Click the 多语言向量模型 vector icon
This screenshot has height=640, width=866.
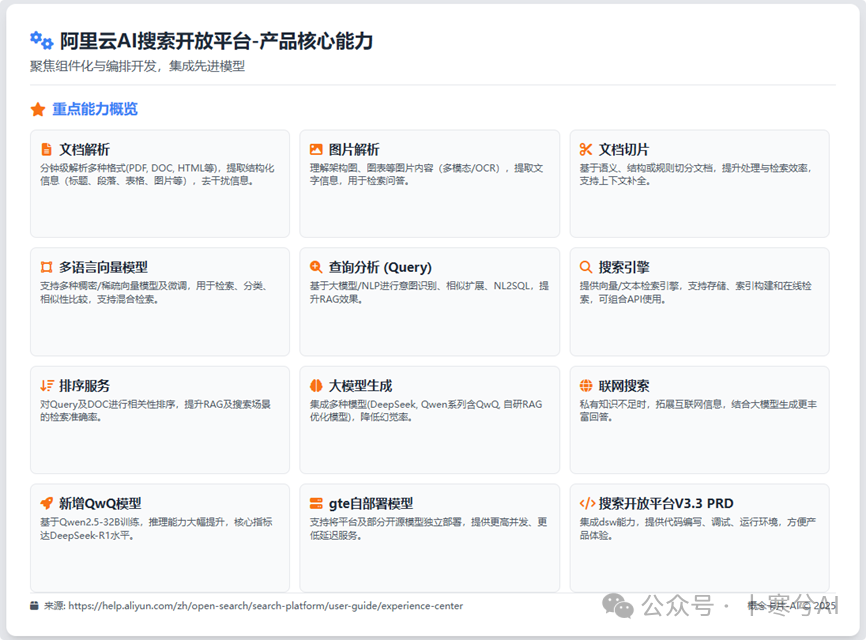[46, 267]
